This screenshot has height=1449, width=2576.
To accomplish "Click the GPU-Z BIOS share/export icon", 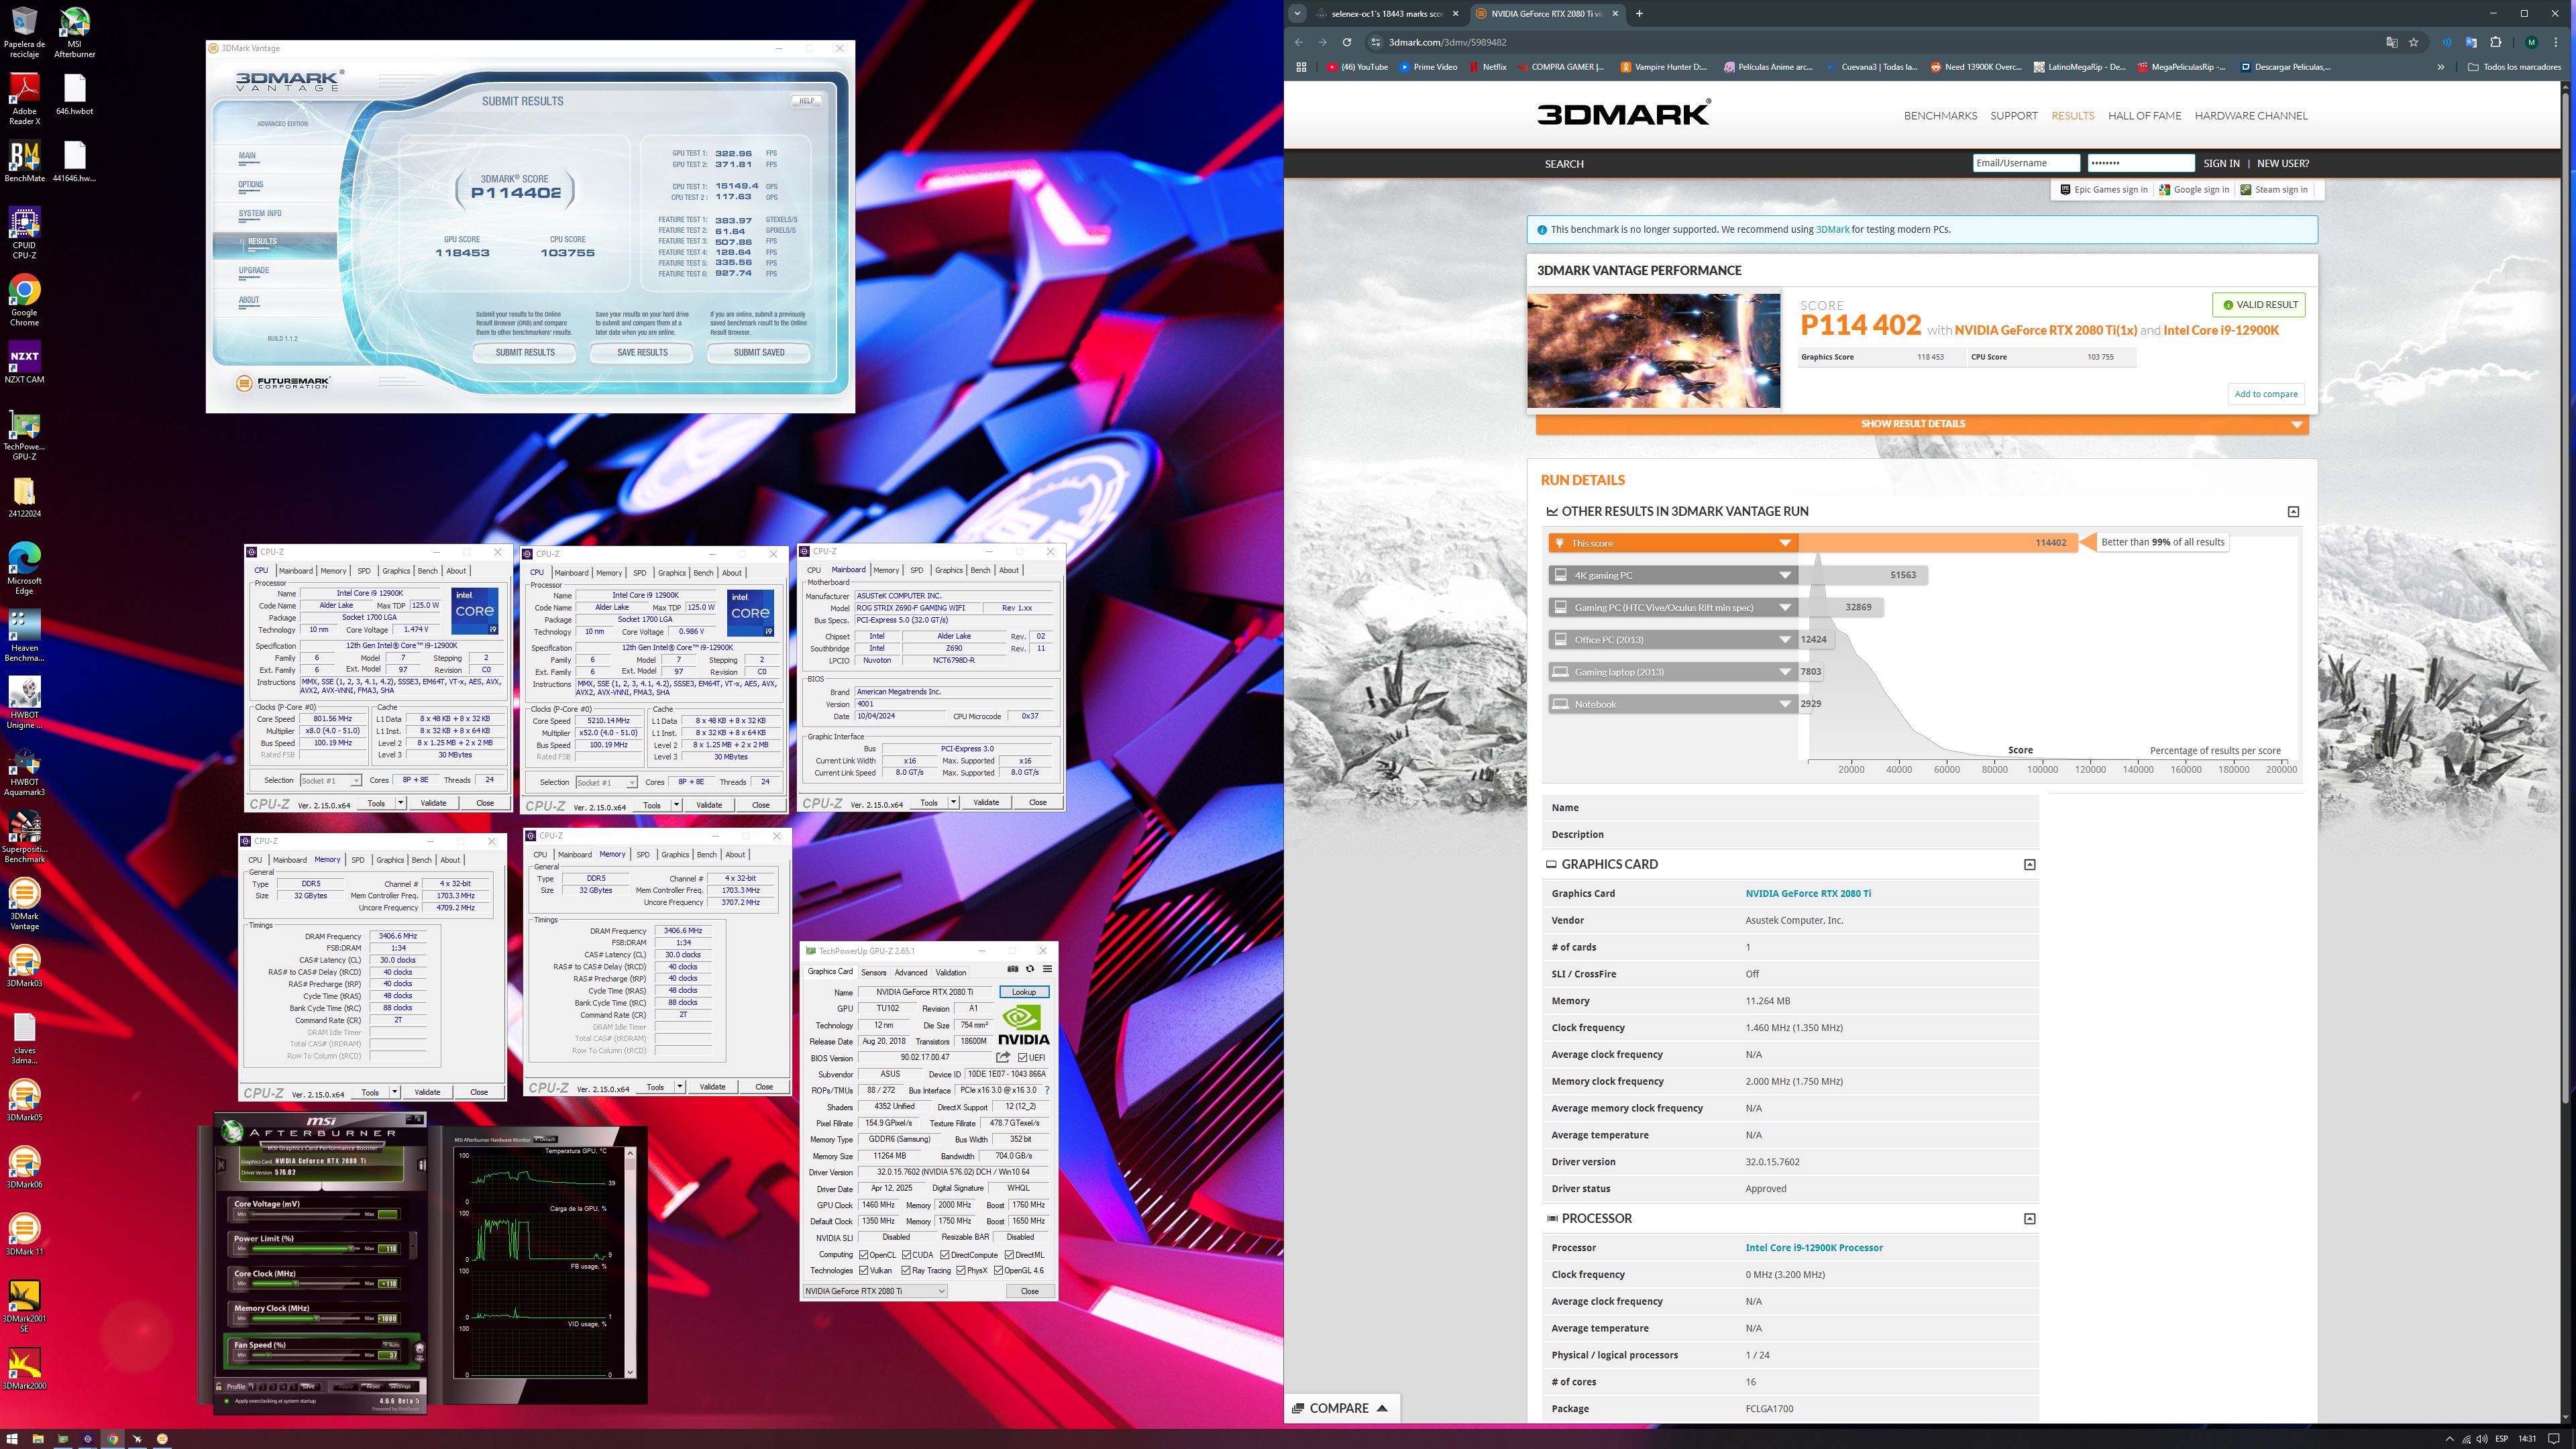I will [1003, 1057].
